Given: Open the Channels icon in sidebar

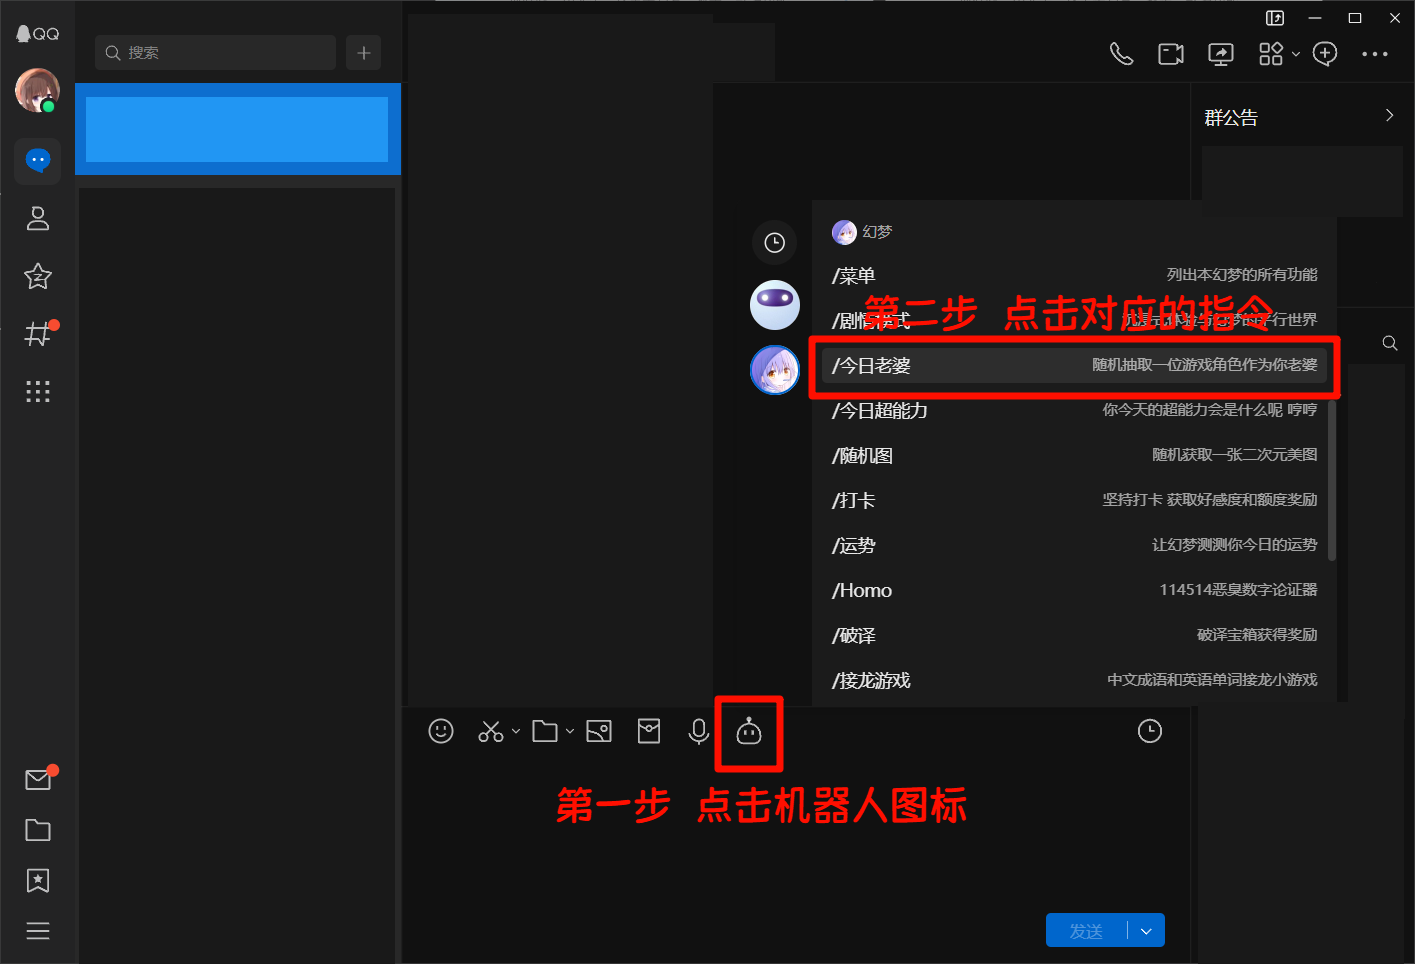Looking at the screenshot, I should 37,334.
